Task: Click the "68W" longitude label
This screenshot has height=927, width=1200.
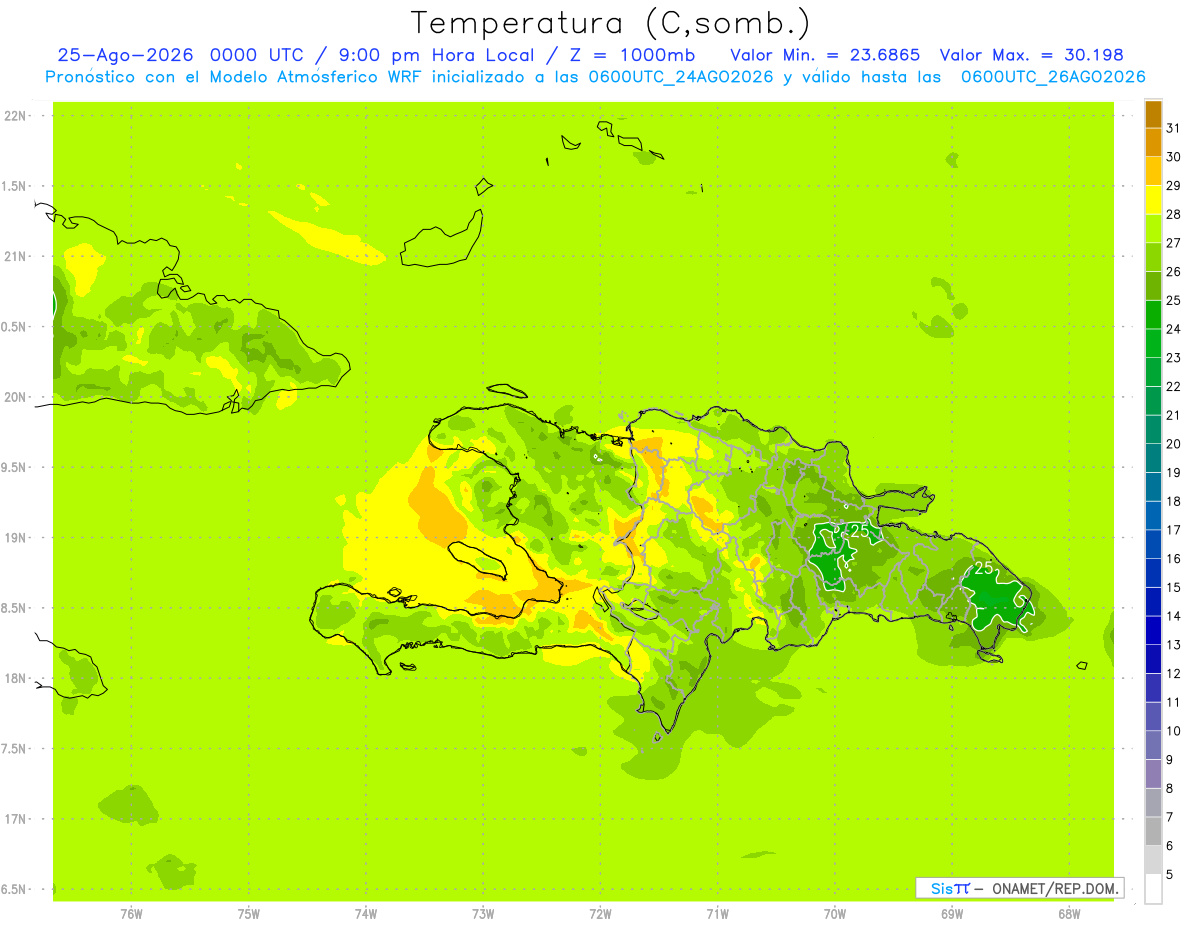Action: (1068, 913)
